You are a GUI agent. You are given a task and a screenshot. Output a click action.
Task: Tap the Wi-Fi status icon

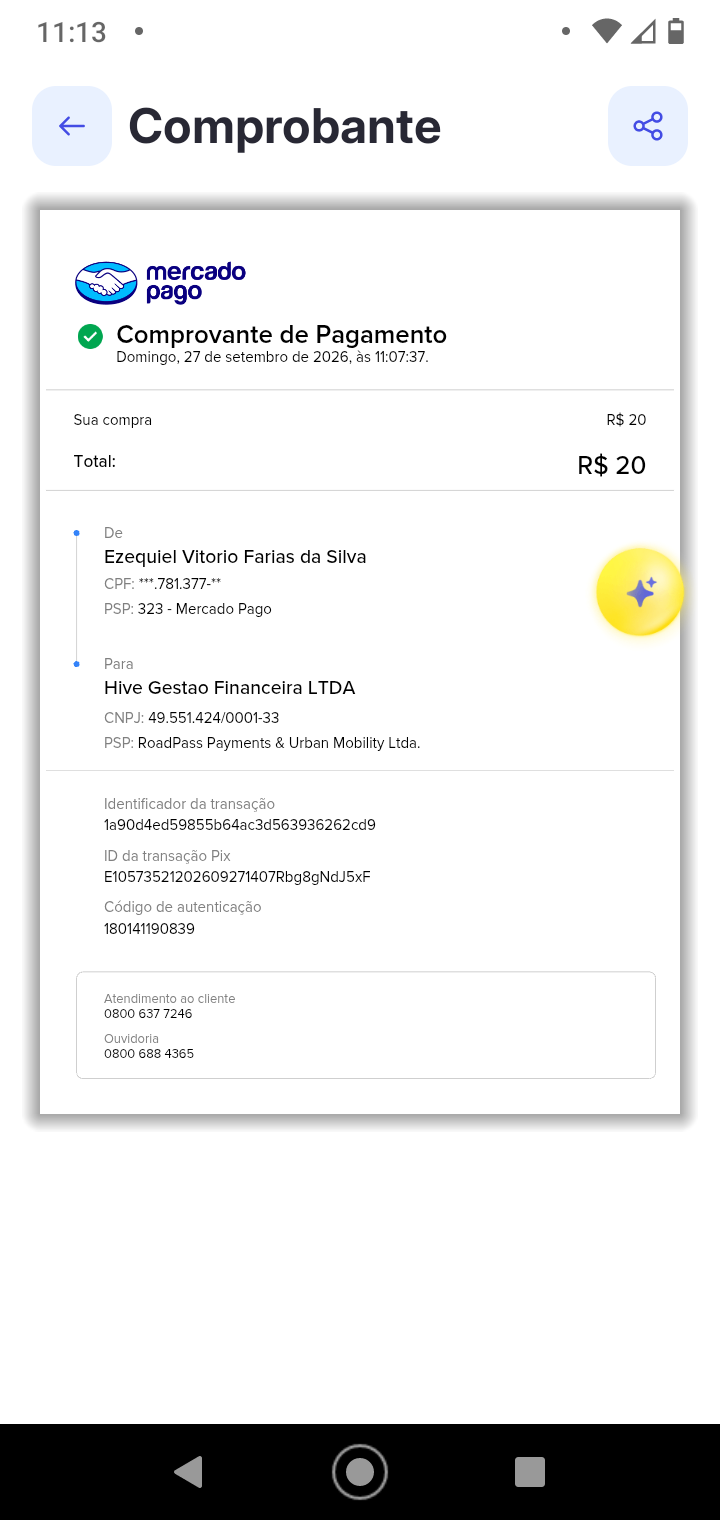[x=606, y=31]
